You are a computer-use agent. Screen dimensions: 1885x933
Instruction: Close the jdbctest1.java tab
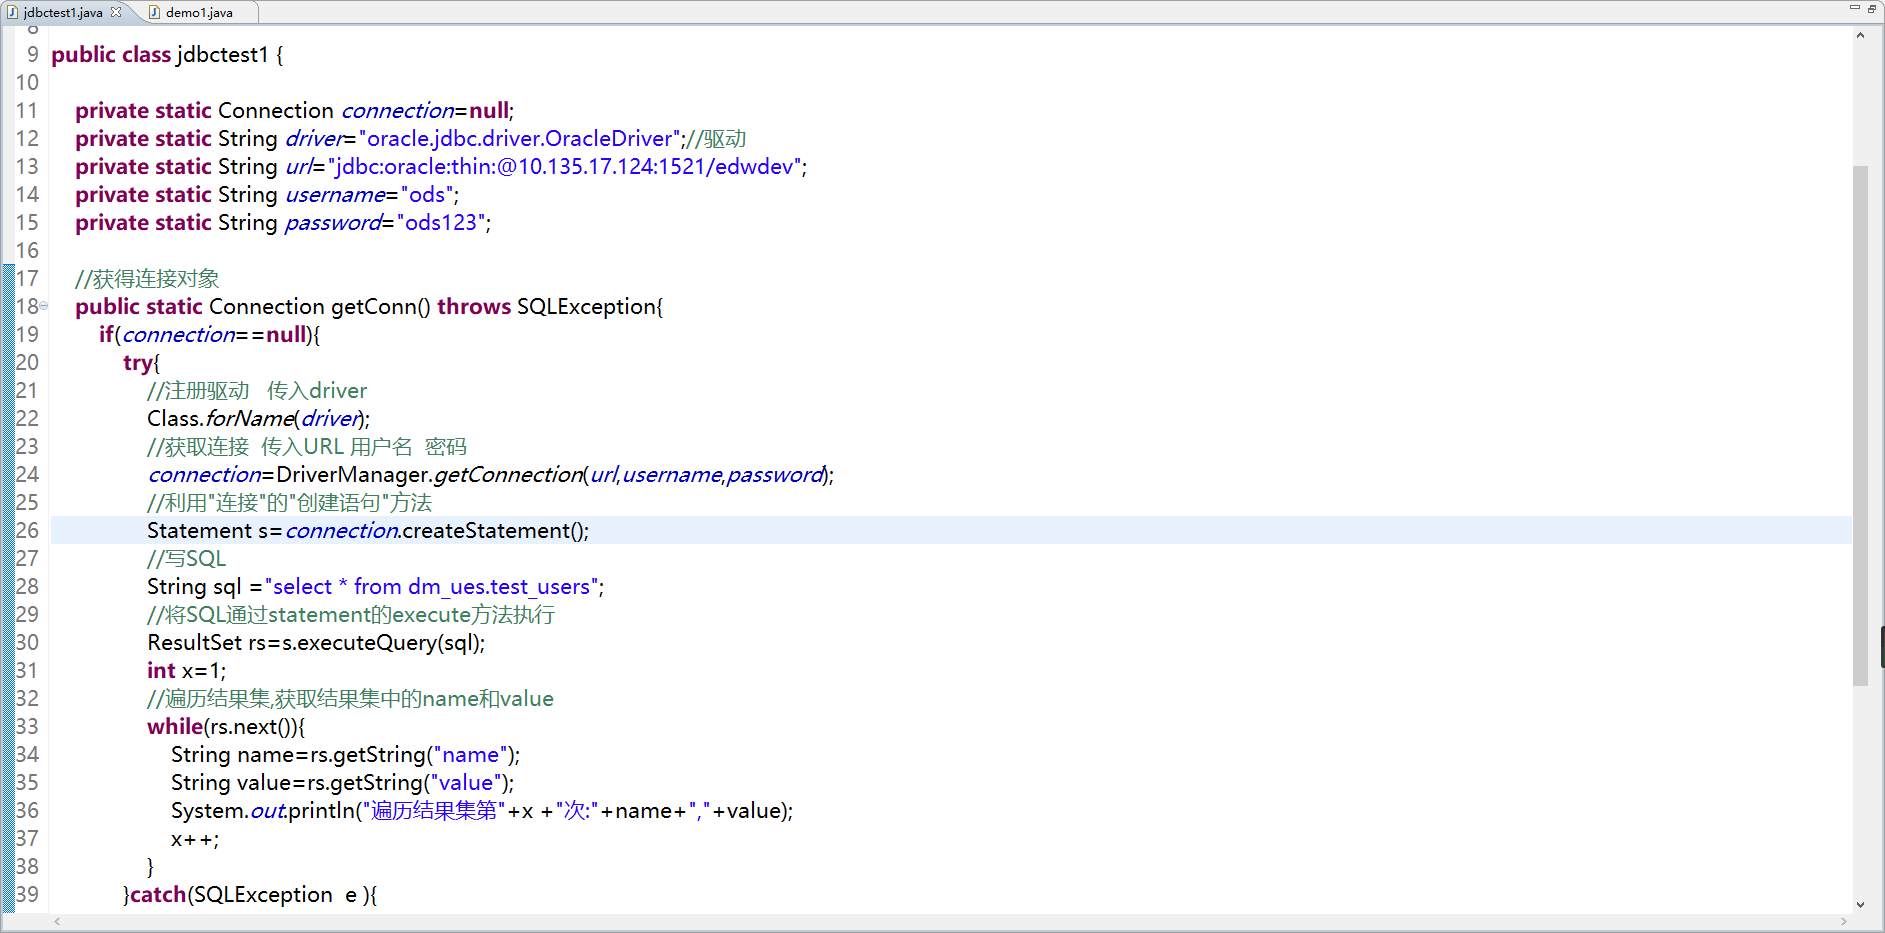coord(116,12)
